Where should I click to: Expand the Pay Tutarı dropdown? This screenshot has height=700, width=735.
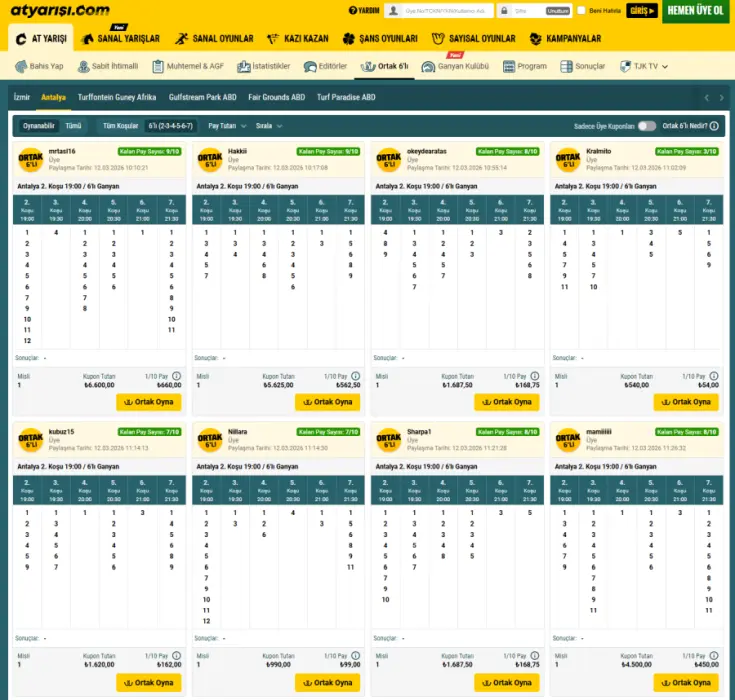tap(226, 126)
